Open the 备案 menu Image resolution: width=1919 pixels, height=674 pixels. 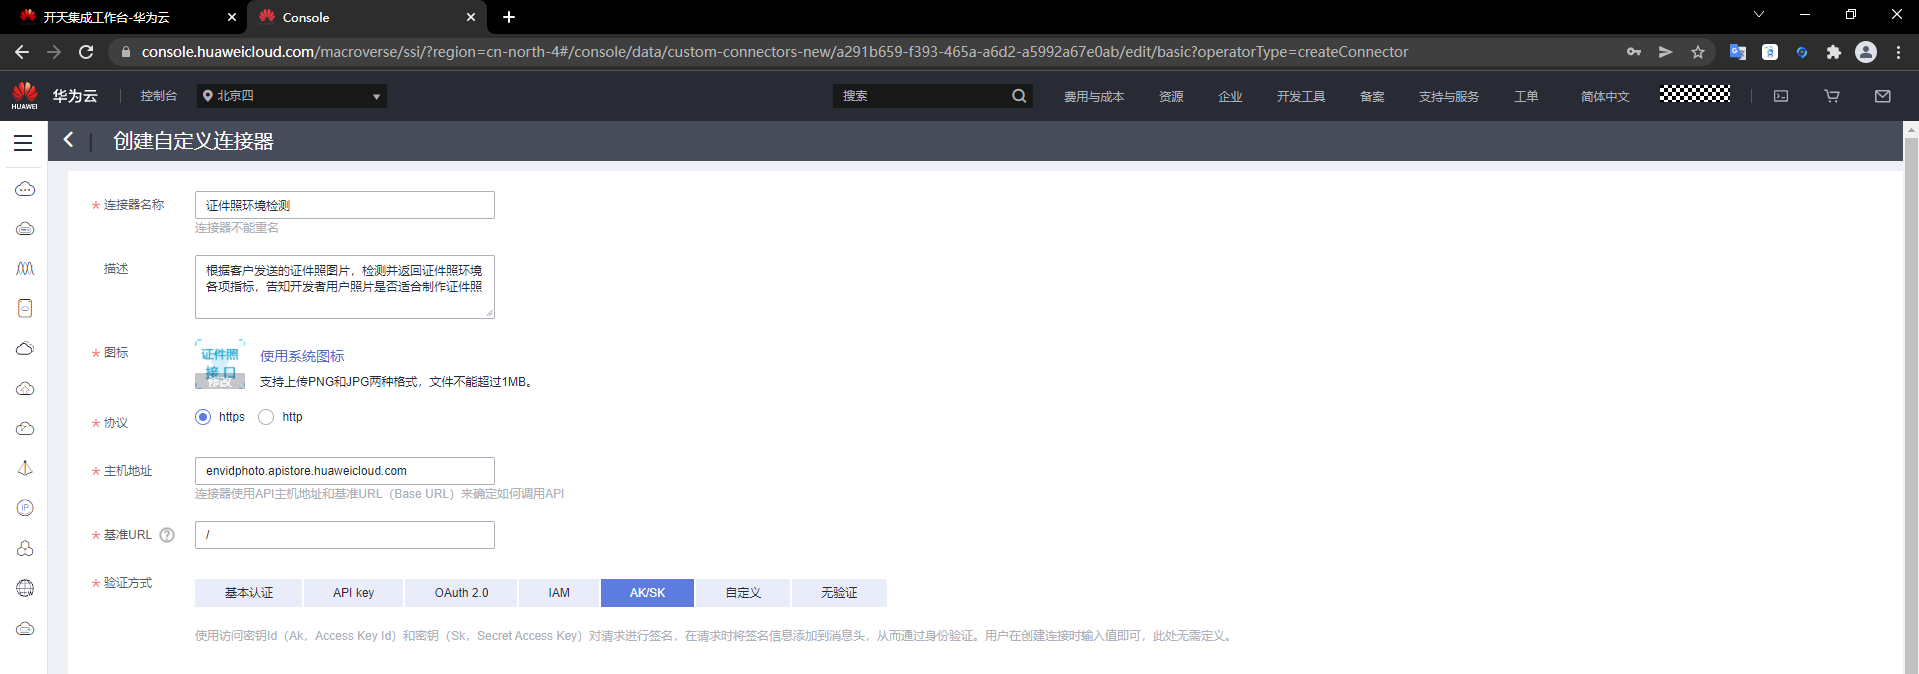click(1372, 97)
